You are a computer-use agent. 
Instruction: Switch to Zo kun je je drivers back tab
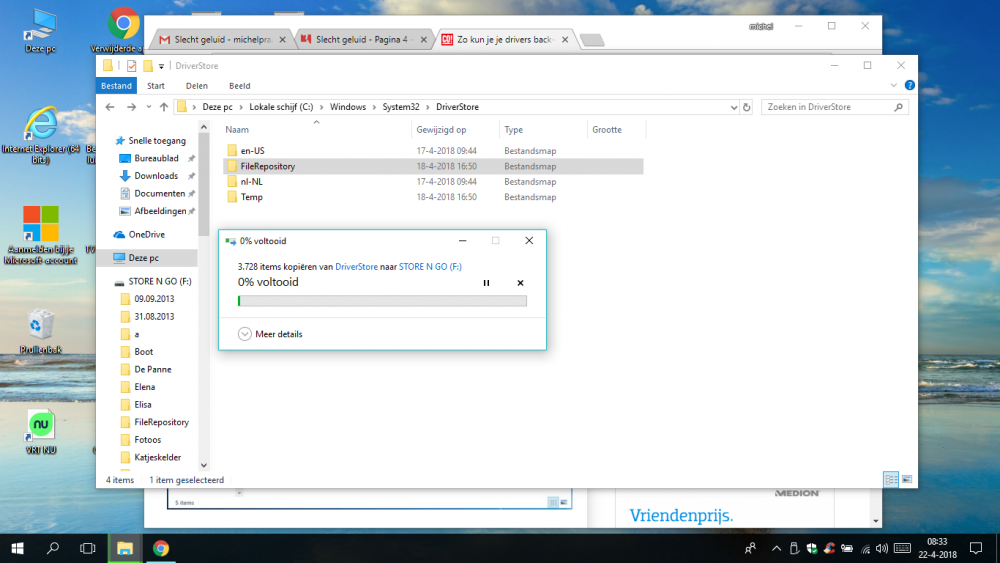[504, 40]
